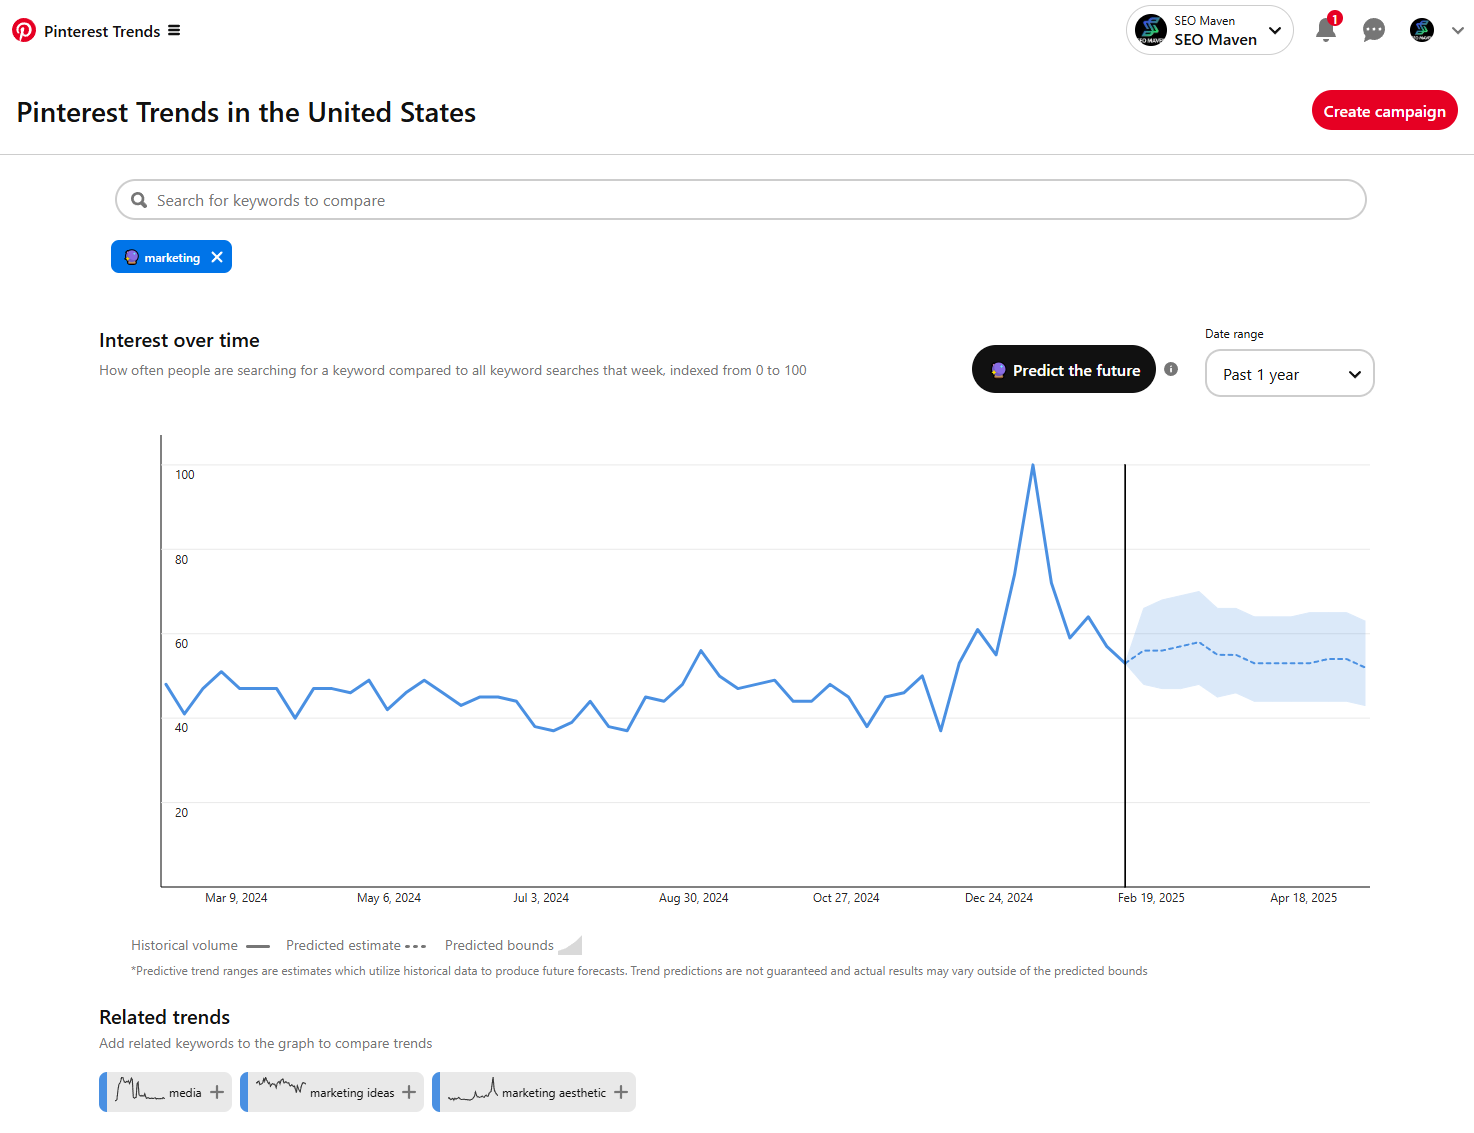Click the Apr 18, 2025 axis label
The width and height of the screenshot is (1474, 1133).
[x=1303, y=898]
